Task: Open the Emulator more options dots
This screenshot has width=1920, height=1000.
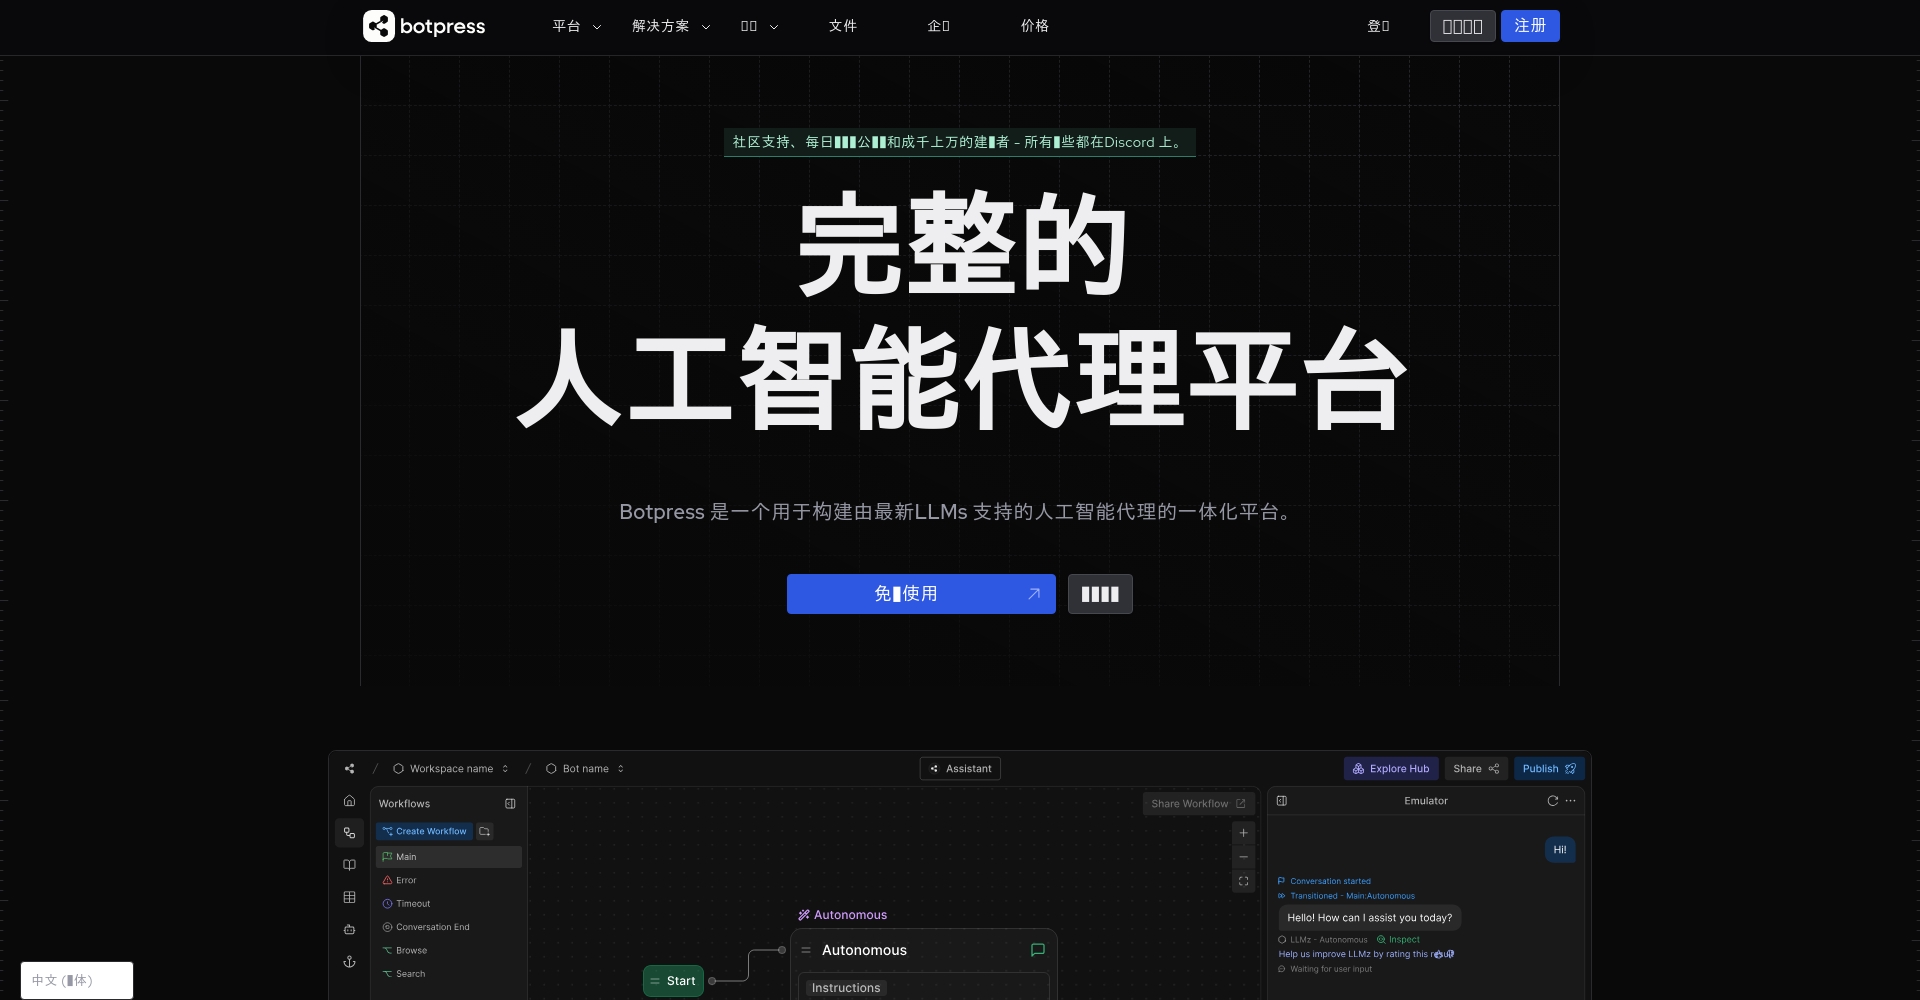Action: 1570,801
